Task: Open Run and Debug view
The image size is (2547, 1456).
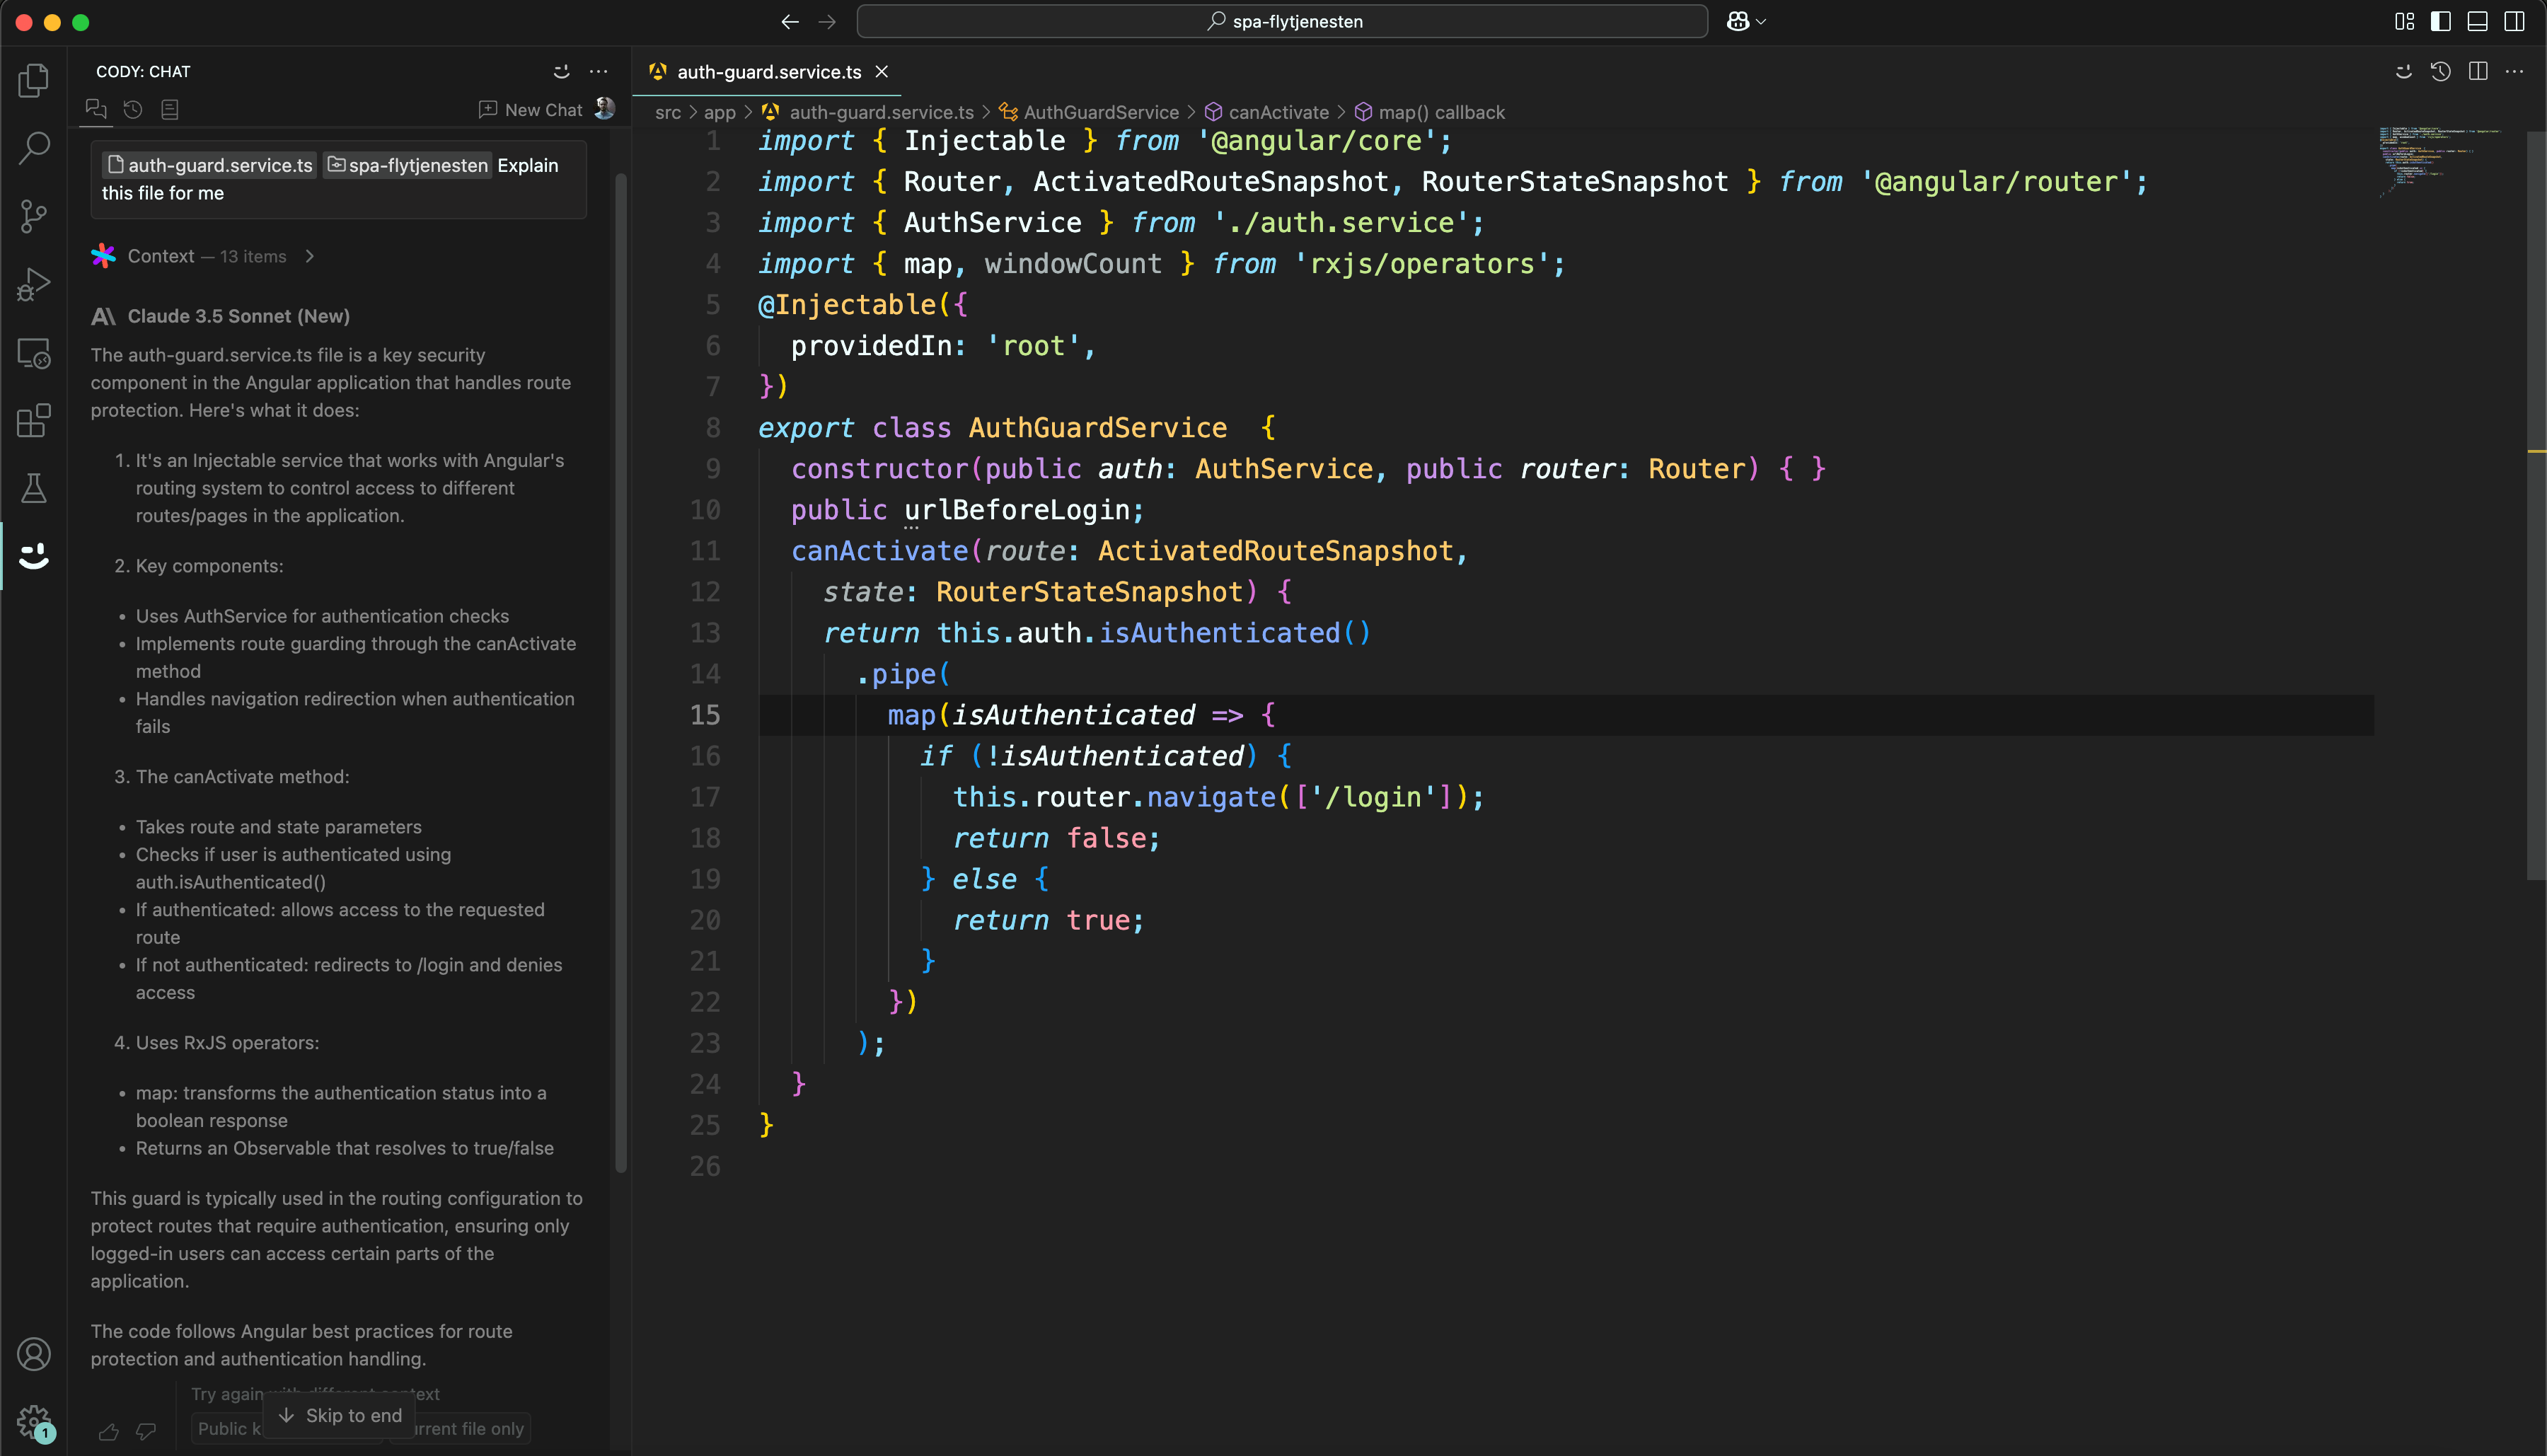Action: [34, 284]
